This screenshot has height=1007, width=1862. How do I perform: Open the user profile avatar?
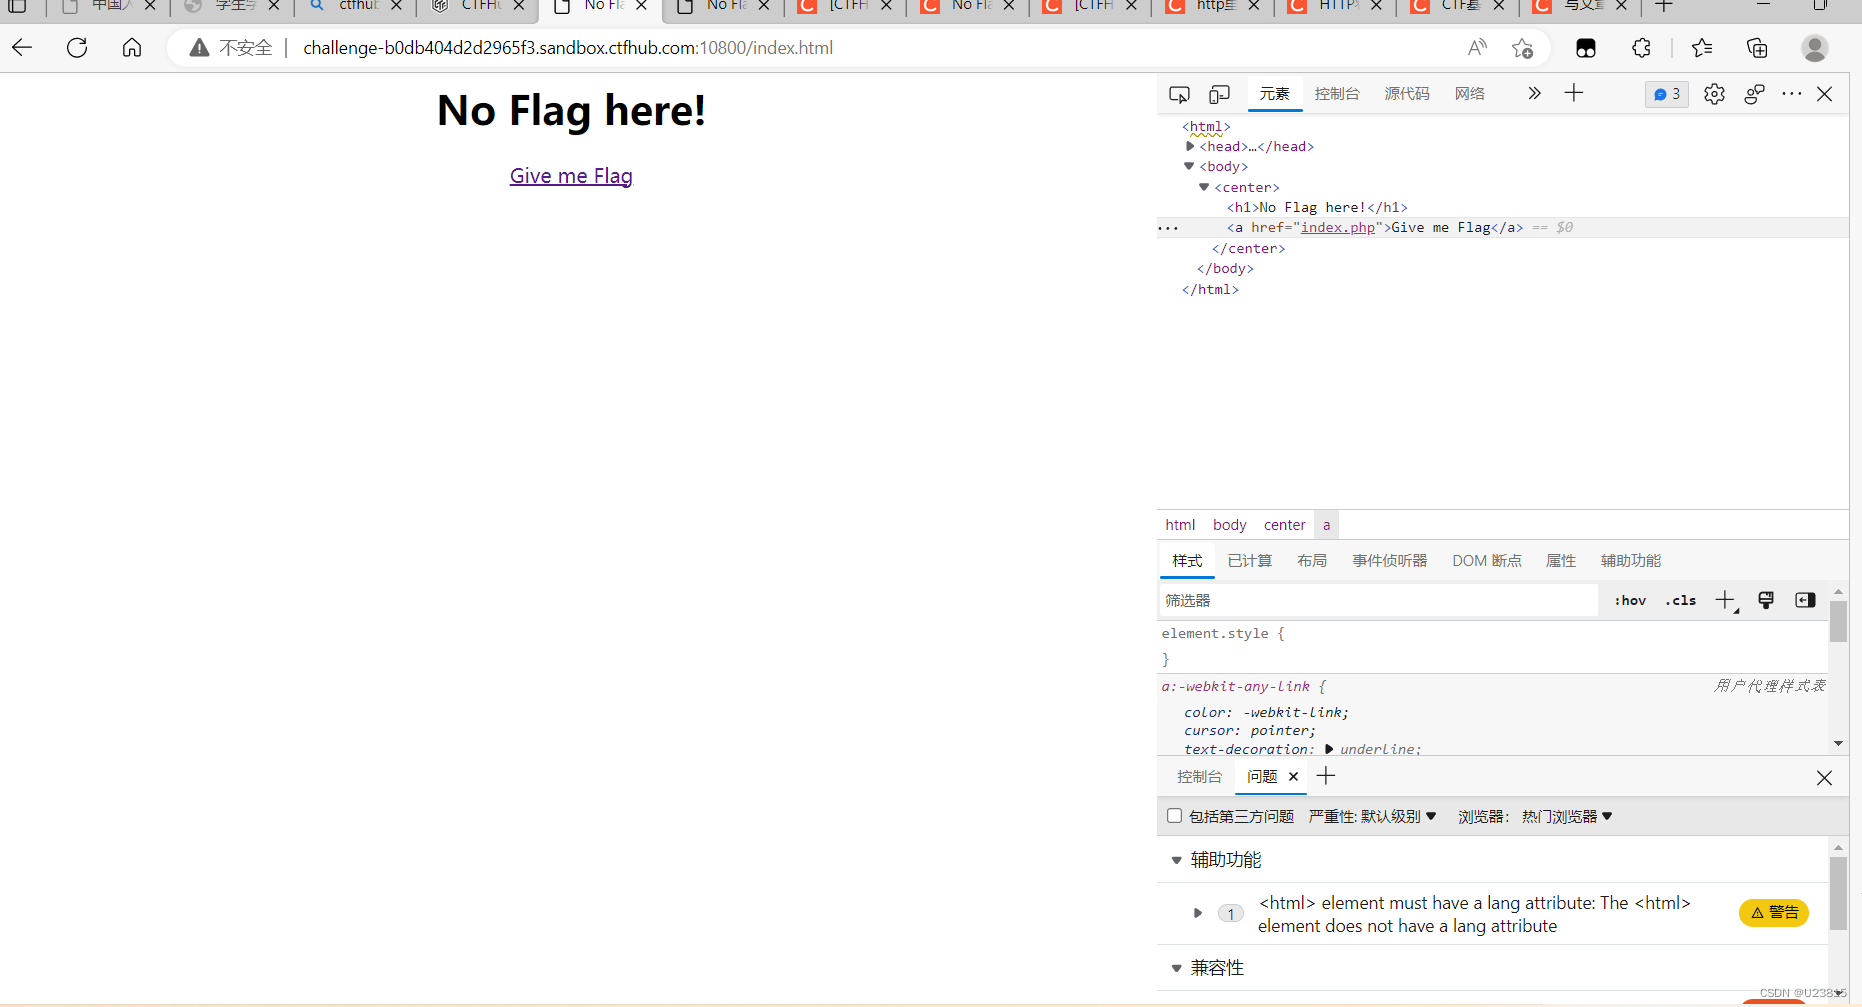coord(1815,47)
